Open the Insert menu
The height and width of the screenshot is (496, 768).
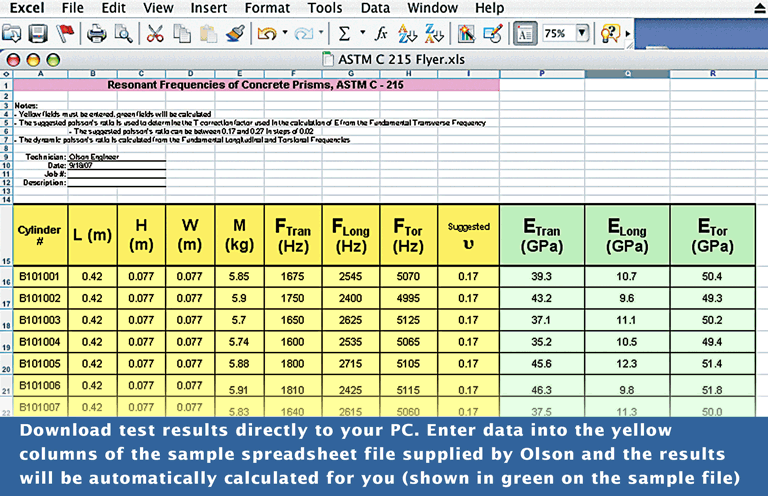(x=209, y=8)
